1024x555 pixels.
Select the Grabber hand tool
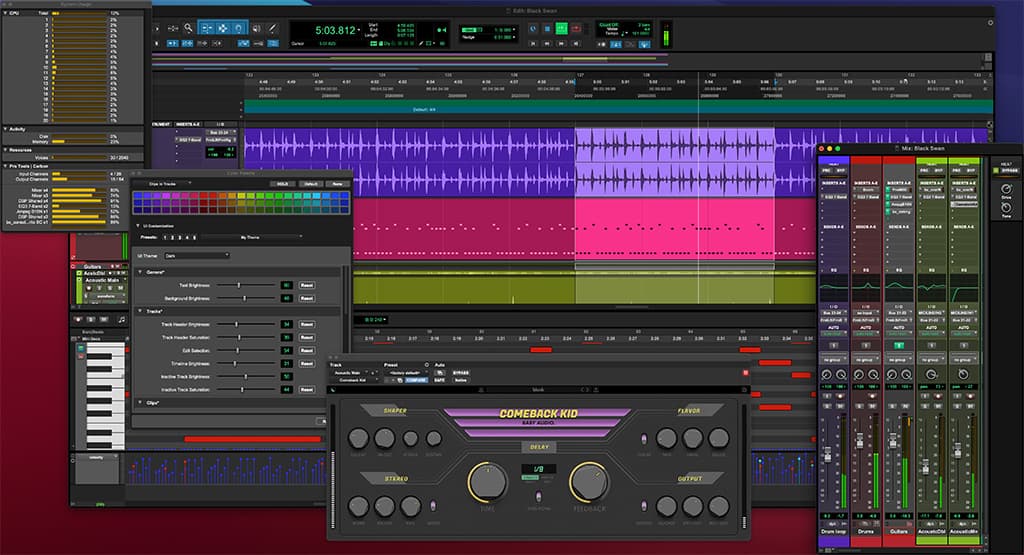238,28
